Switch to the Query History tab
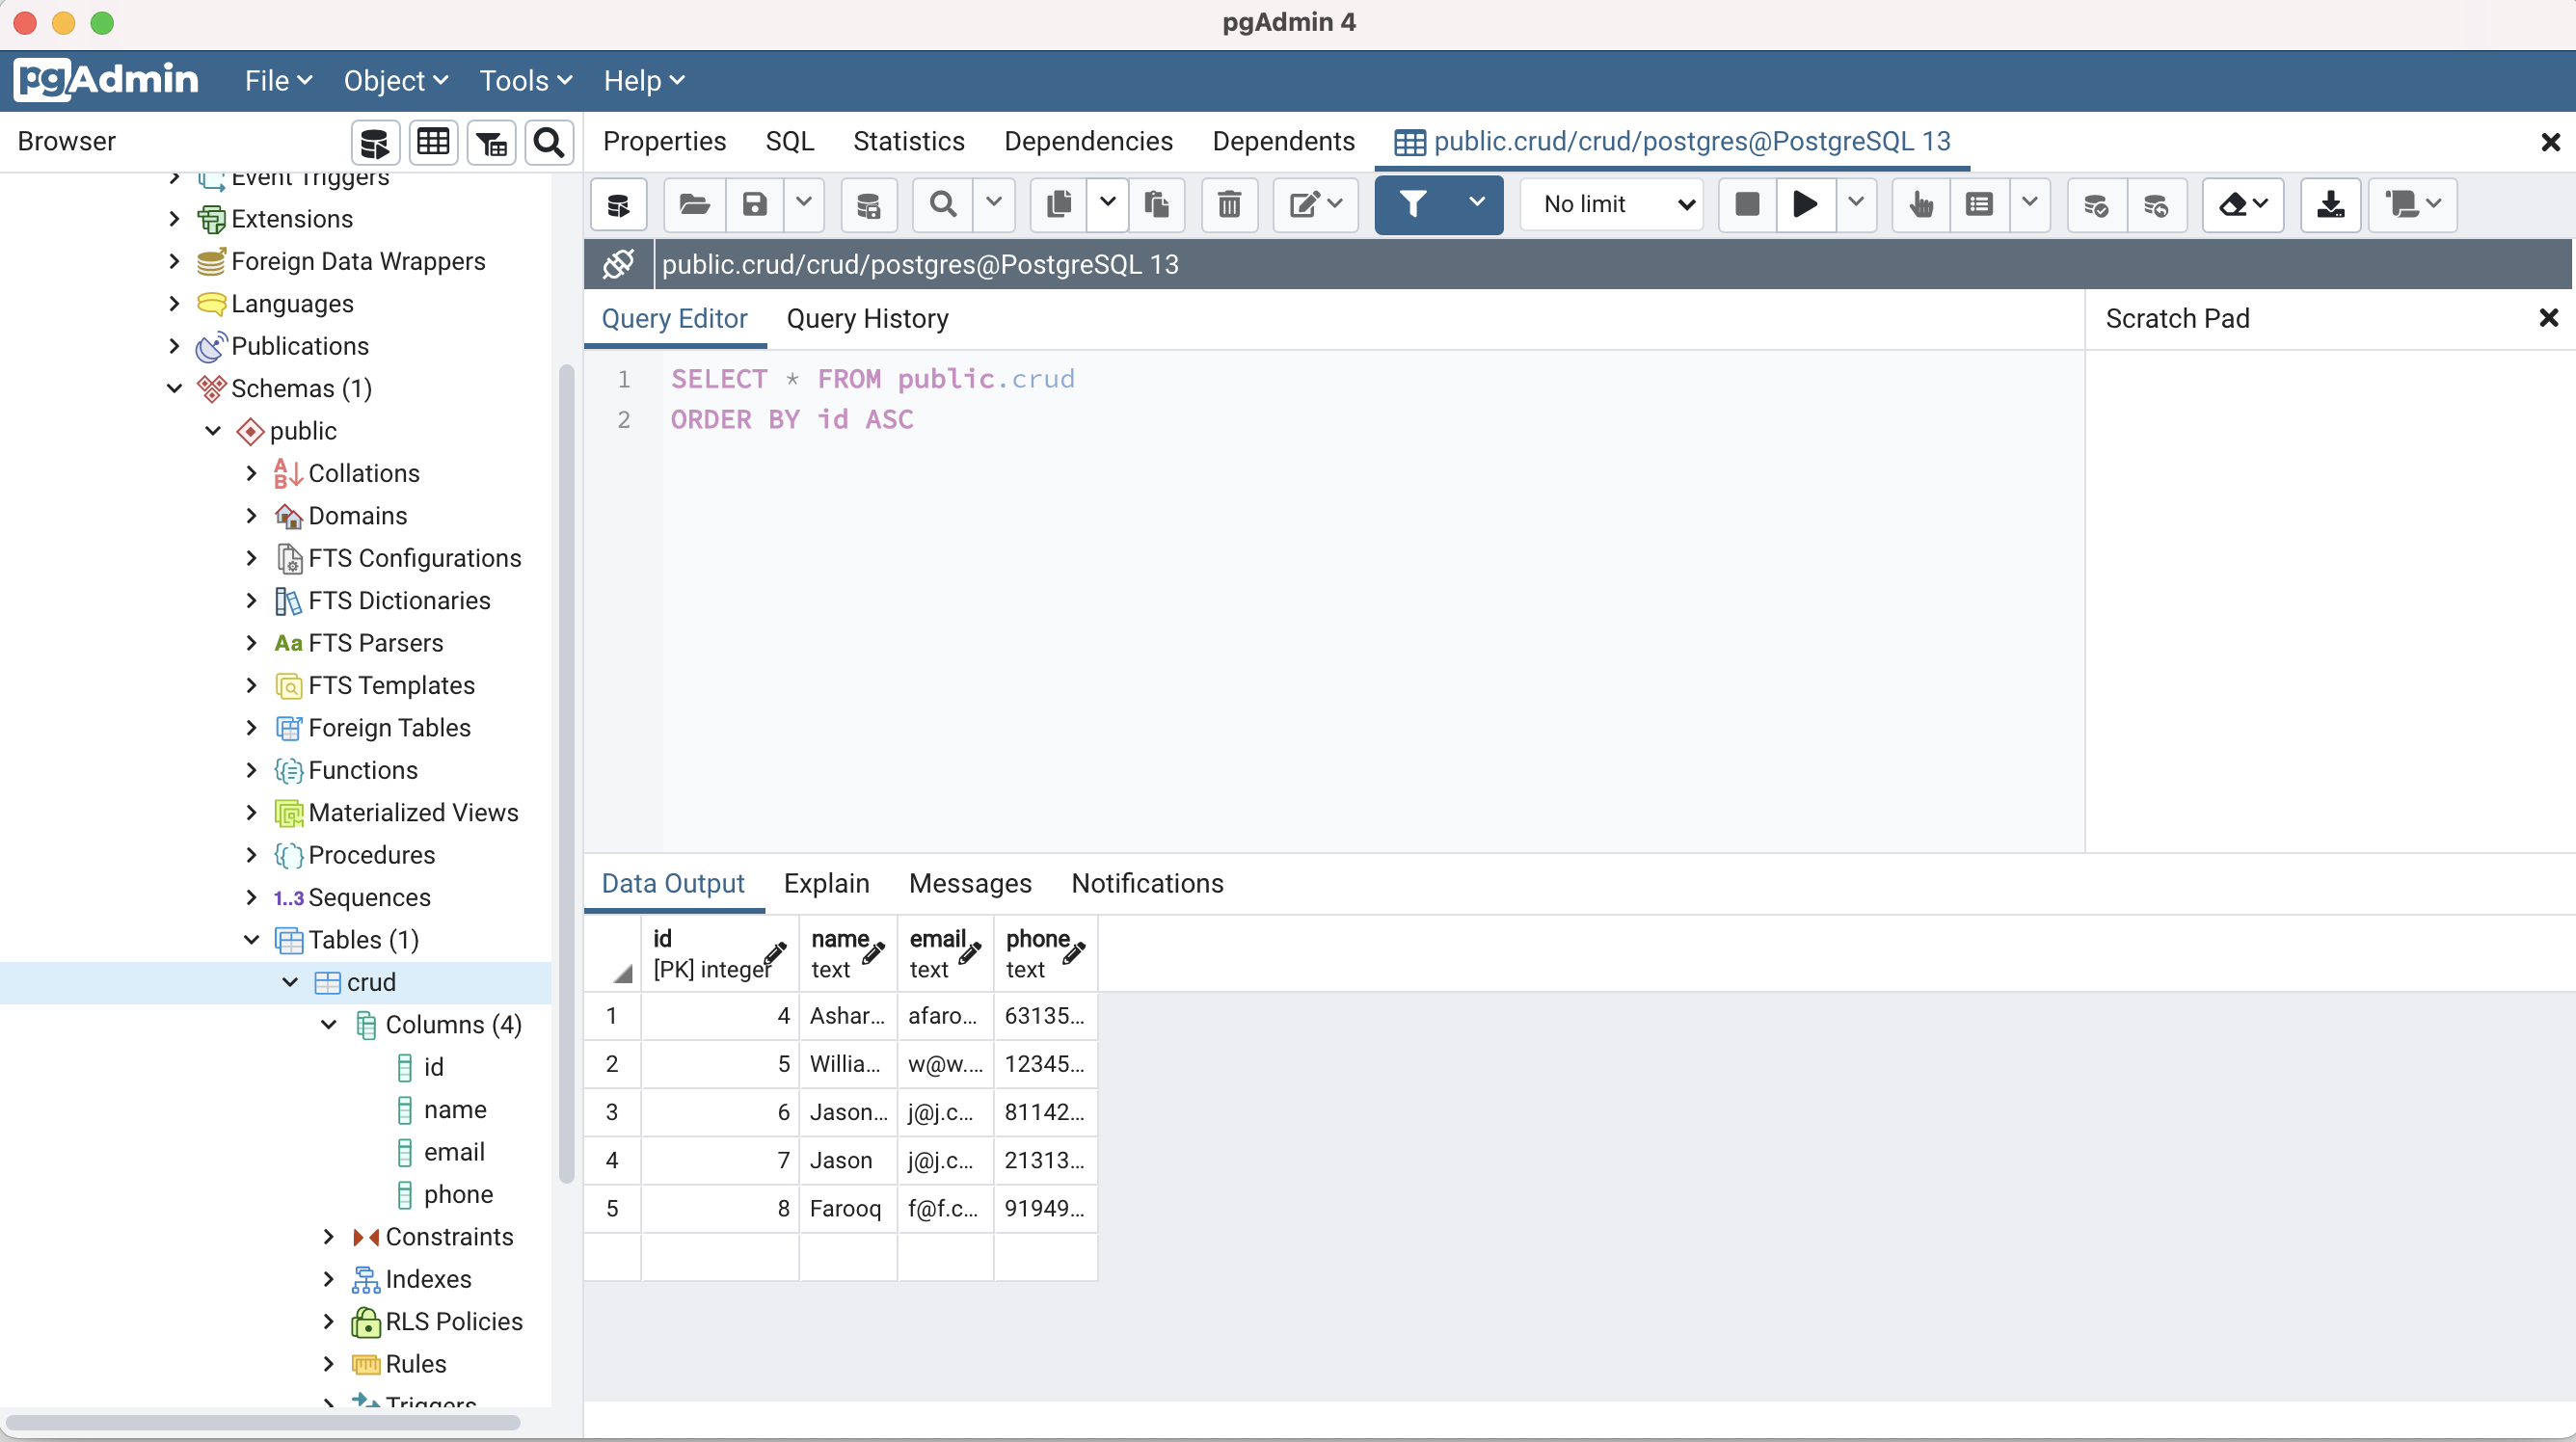Screen dimensions: 2576x1442 [867, 319]
